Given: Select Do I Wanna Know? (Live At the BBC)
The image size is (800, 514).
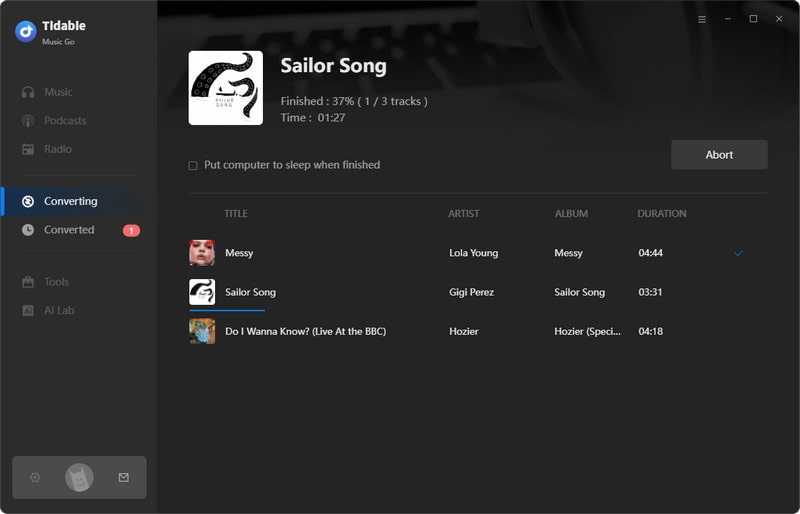Looking at the screenshot, I should pyautogui.click(x=306, y=331).
